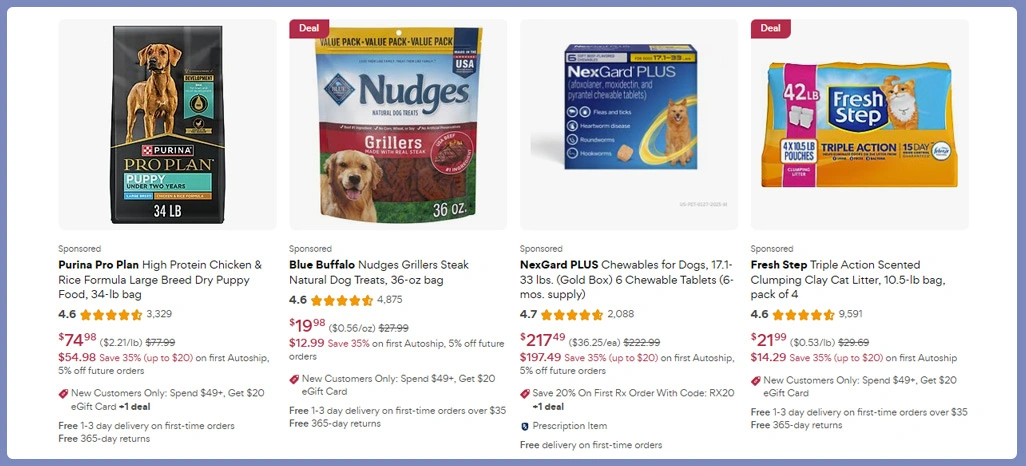Viewport: 1026px width, 466px height.
Task: Click the star rating of NexGard PLUS
Action: point(572,315)
